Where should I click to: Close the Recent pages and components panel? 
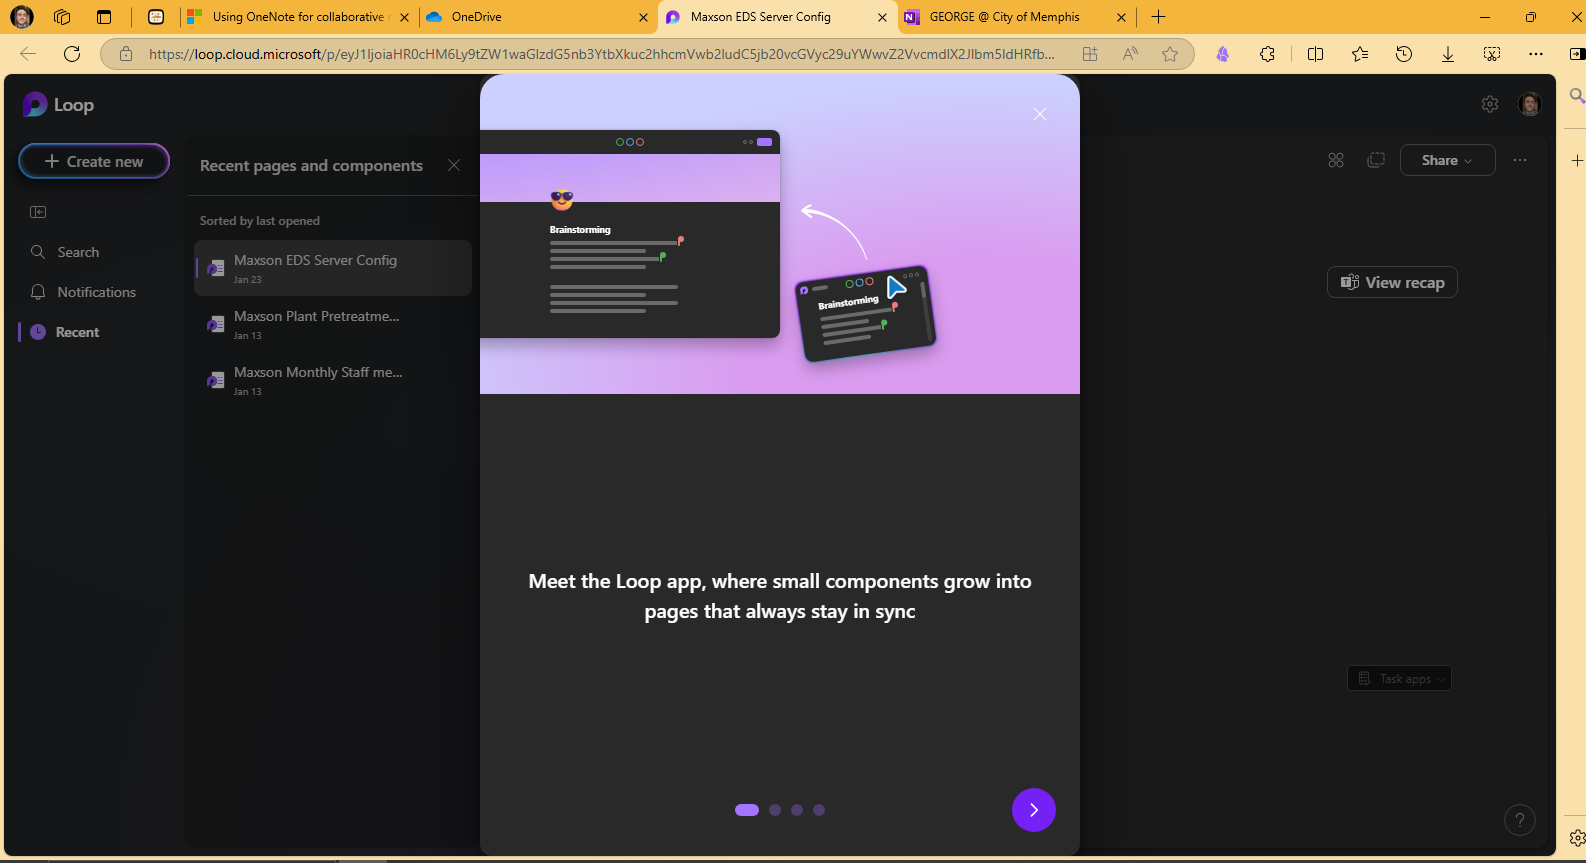click(454, 165)
